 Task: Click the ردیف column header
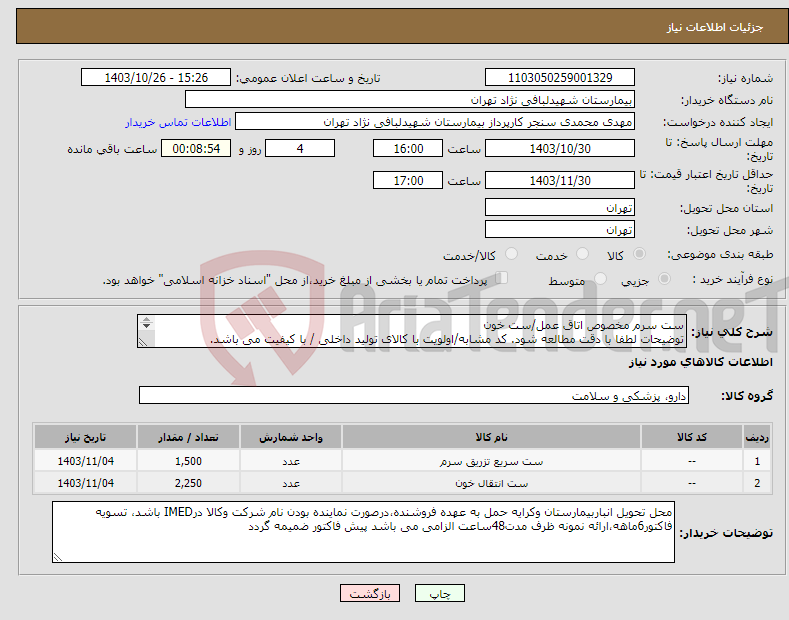(x=757, y=437)
